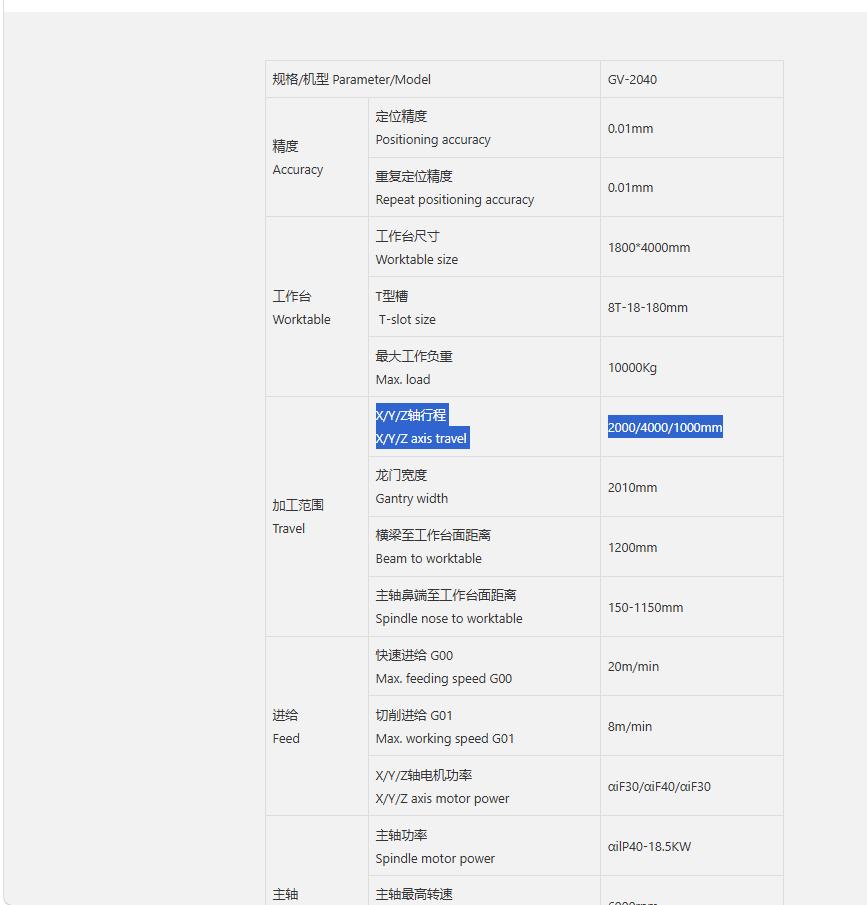Click highlighted X/Y/Z axis travel text
This screenshot has height=905, width=867.
(x=421, y=439)
